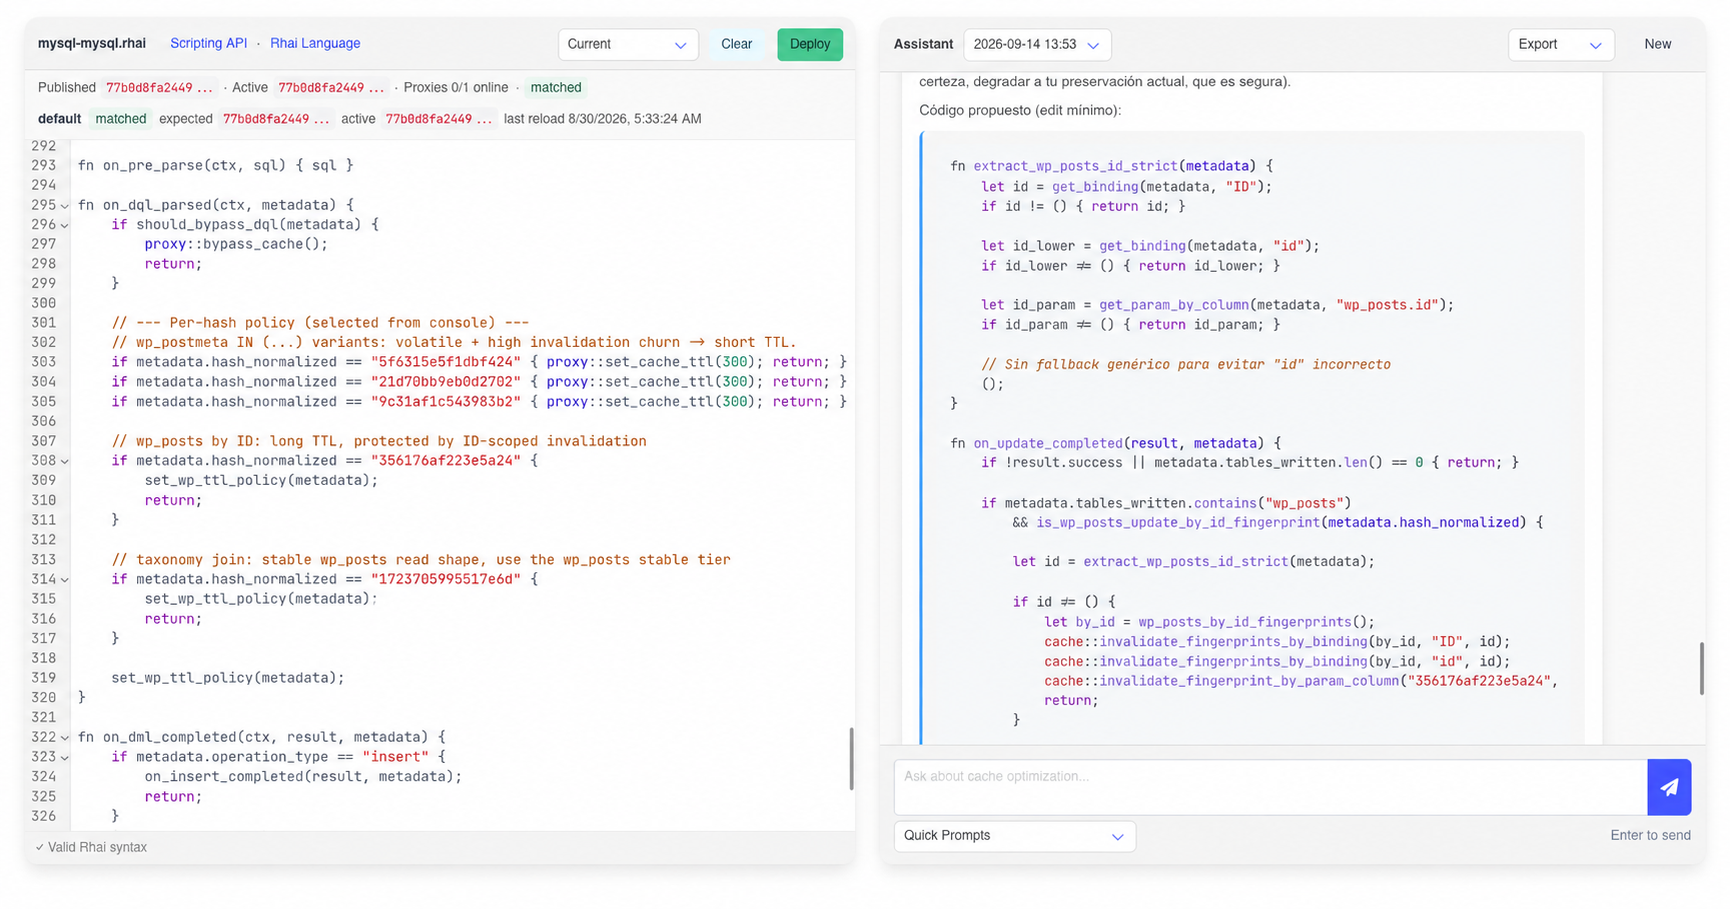The width and height of the screenshot is (1730, 909).
Task: Click the Clear button
Action: [736, 44]
